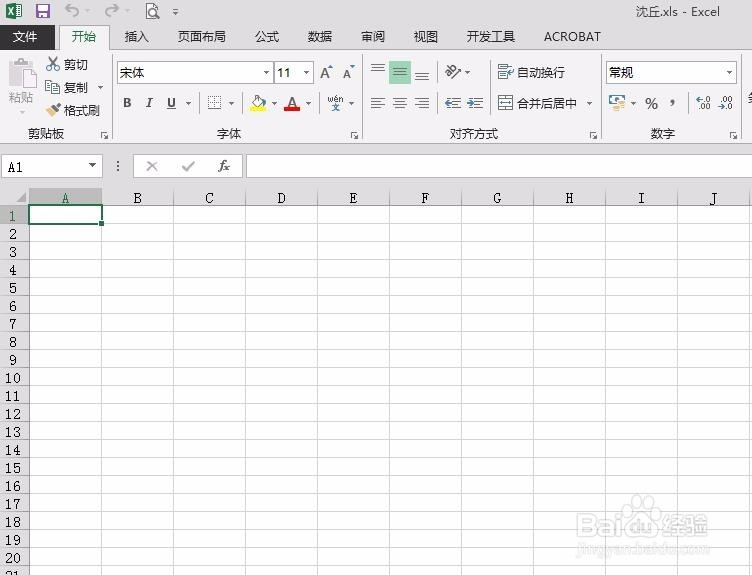Viewport: 752px width, 575px height.
Task: Open Print Preview from quick access toolbar
Action: [x=152, y=11]
